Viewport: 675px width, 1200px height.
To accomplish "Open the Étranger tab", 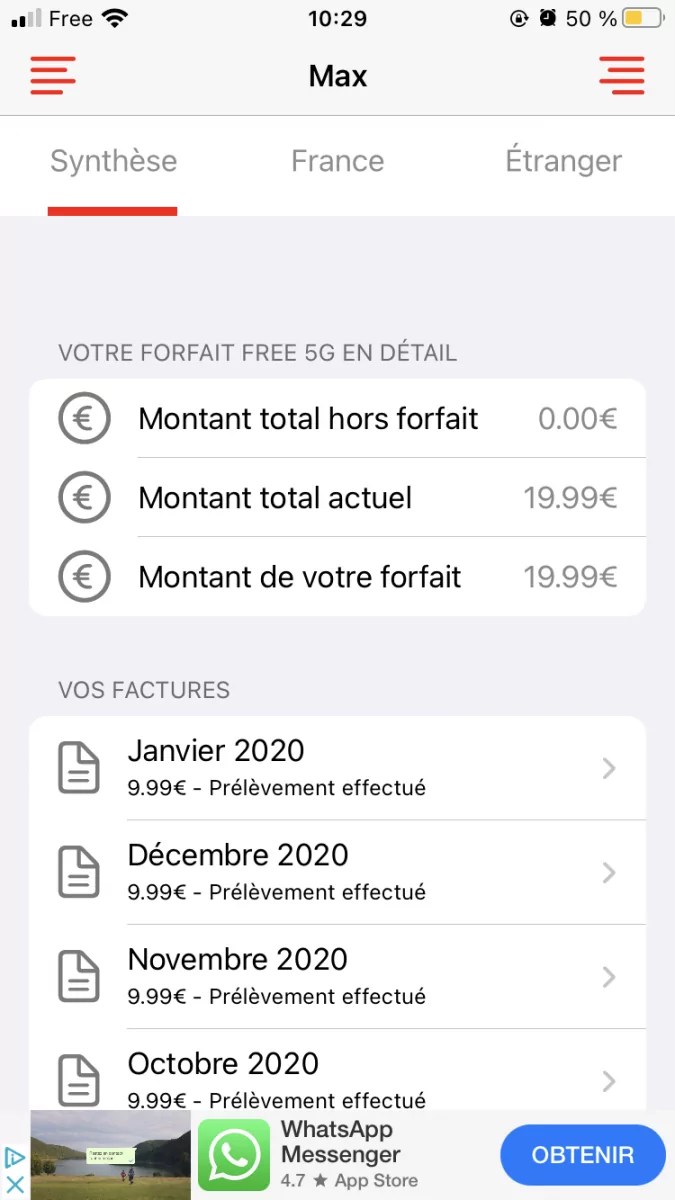I will (563, 161).
